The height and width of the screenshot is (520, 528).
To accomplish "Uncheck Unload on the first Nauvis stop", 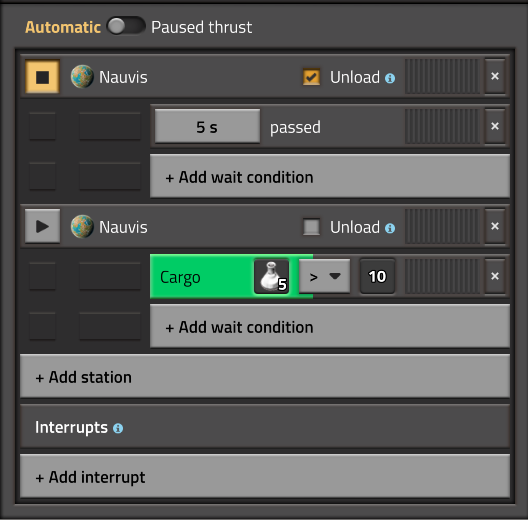I will [311, 77].
